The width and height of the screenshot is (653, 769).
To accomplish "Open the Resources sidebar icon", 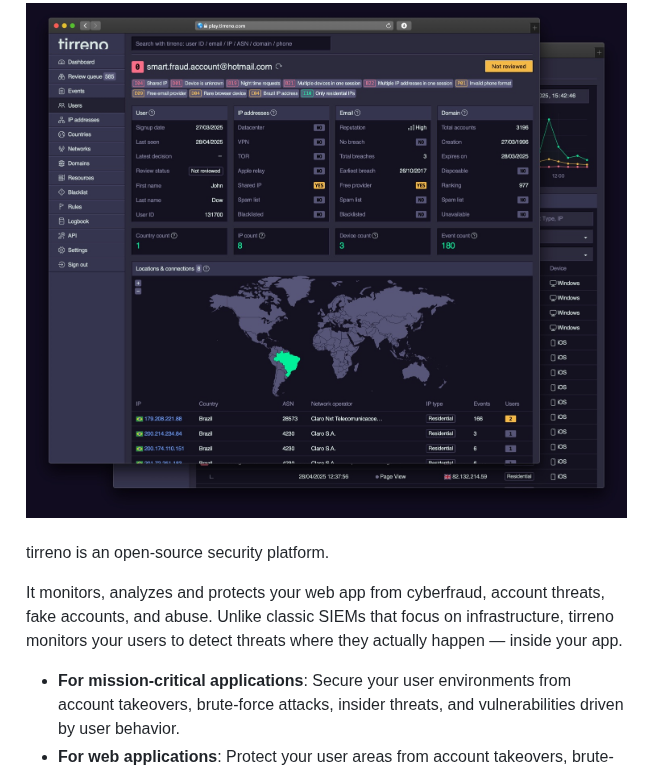I will (x=61, y=178).
